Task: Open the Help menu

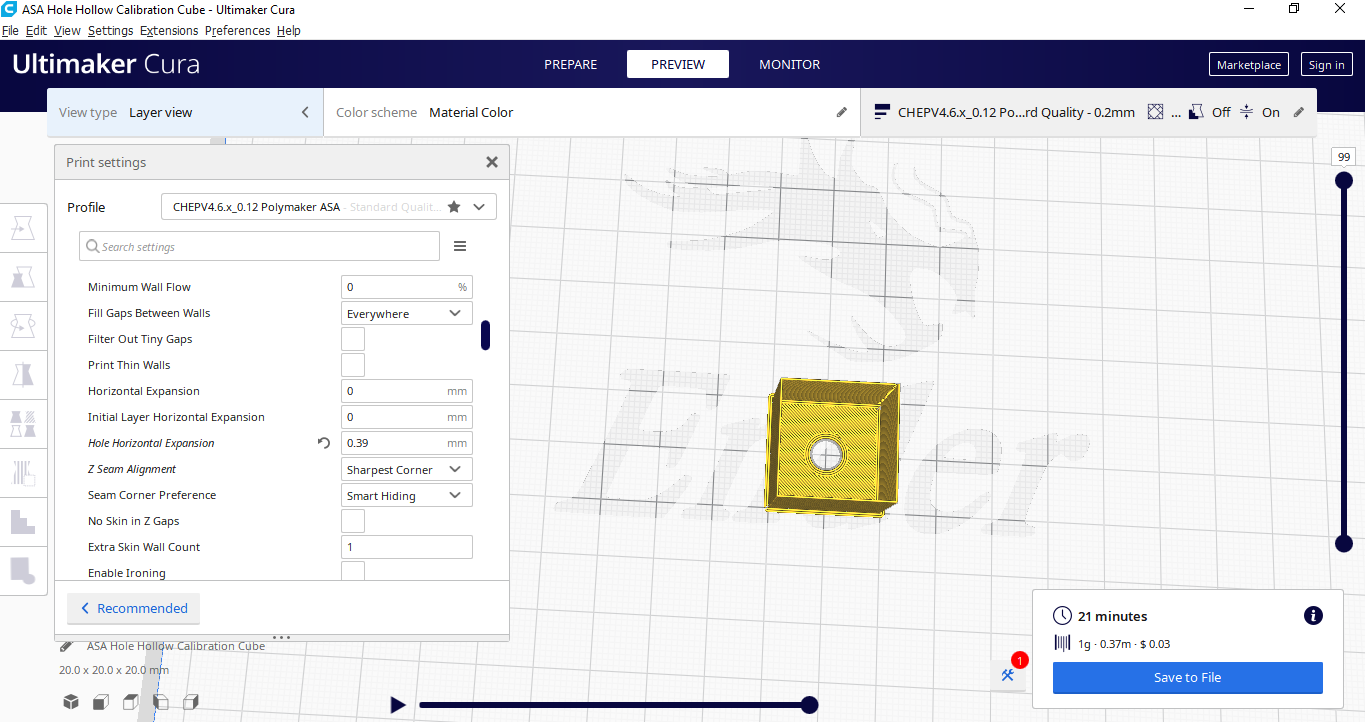Action: [x=289, y=31]
